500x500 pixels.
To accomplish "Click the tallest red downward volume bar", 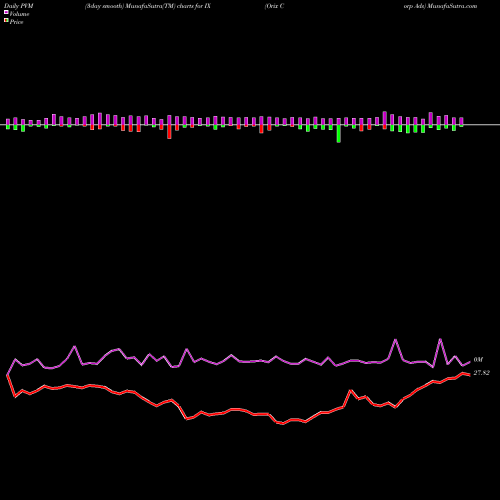I will pyautogui.click(x=169, y=132).
